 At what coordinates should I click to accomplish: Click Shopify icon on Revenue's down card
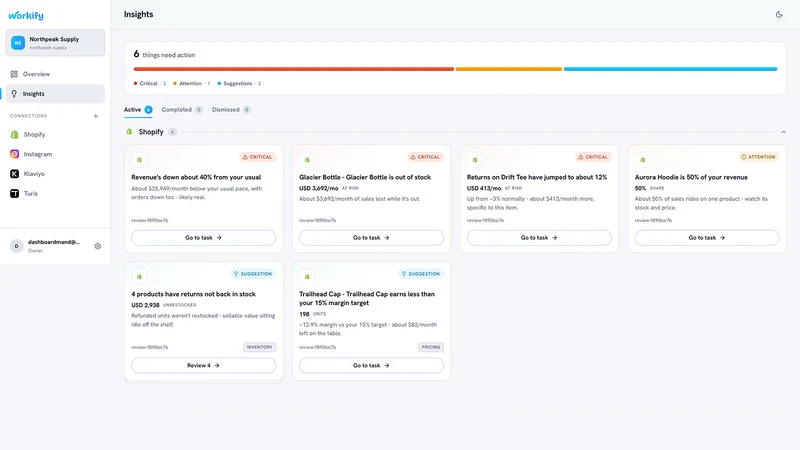point(139,160)
